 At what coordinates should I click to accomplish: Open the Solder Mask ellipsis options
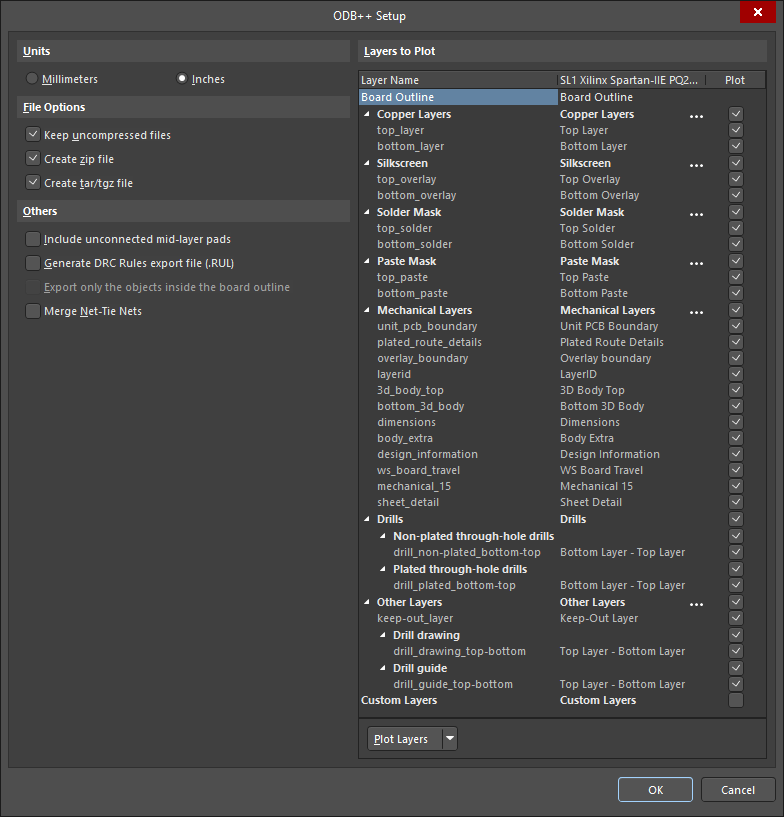click(x=696, y=214)
